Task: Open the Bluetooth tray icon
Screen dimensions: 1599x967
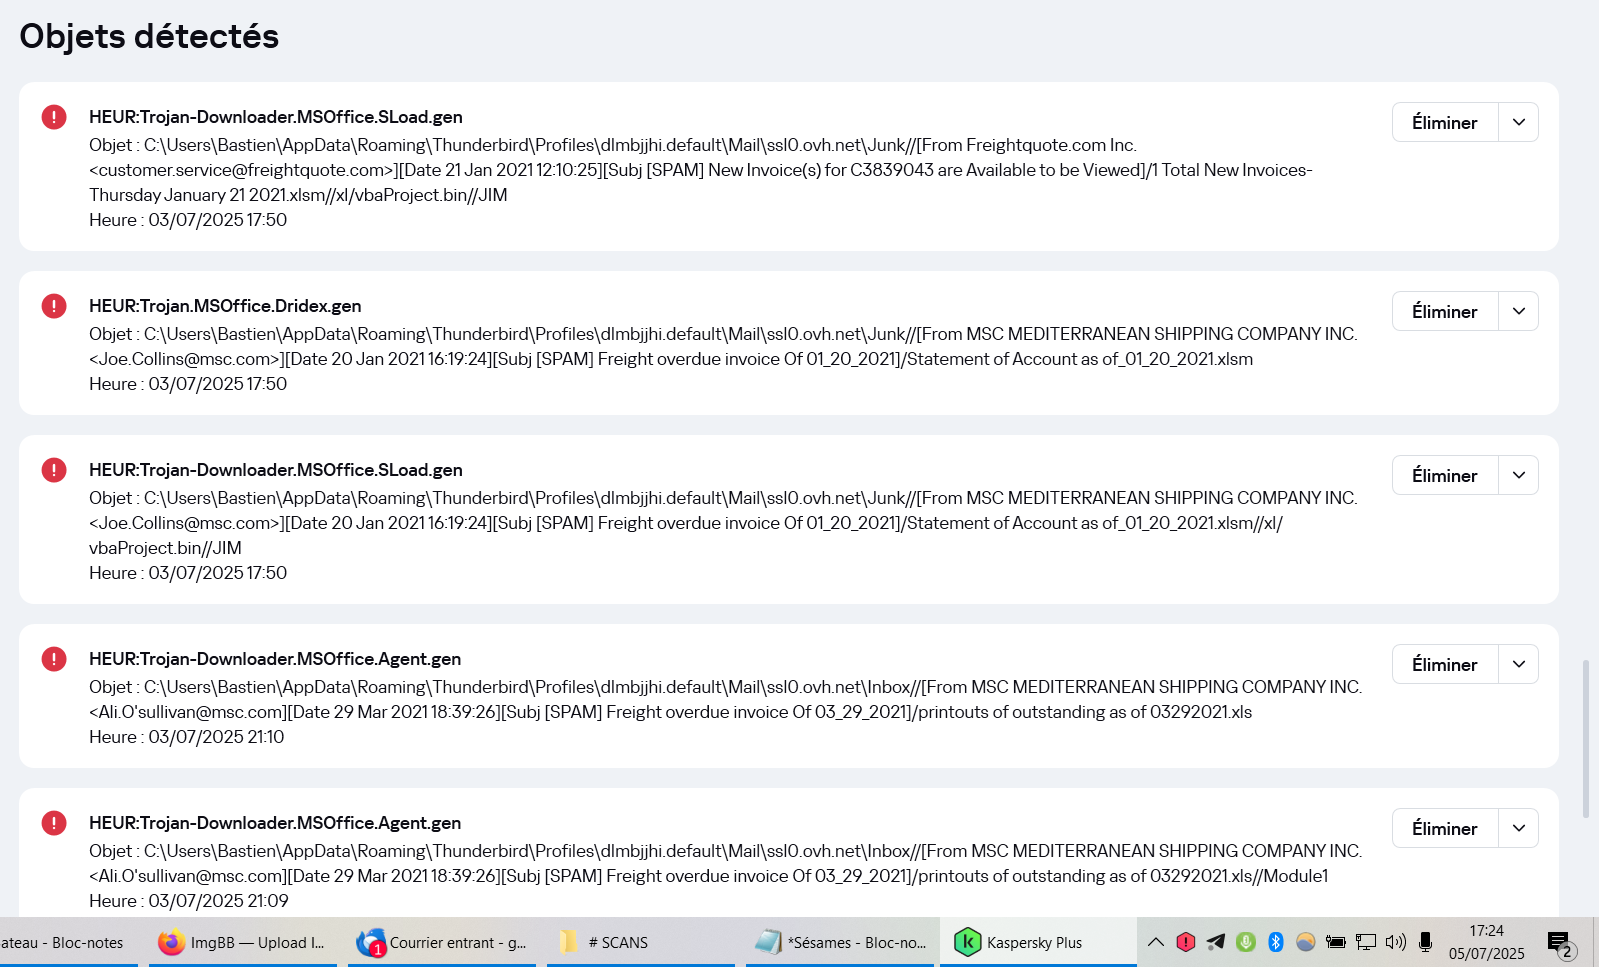Action: click(1276, 942)
